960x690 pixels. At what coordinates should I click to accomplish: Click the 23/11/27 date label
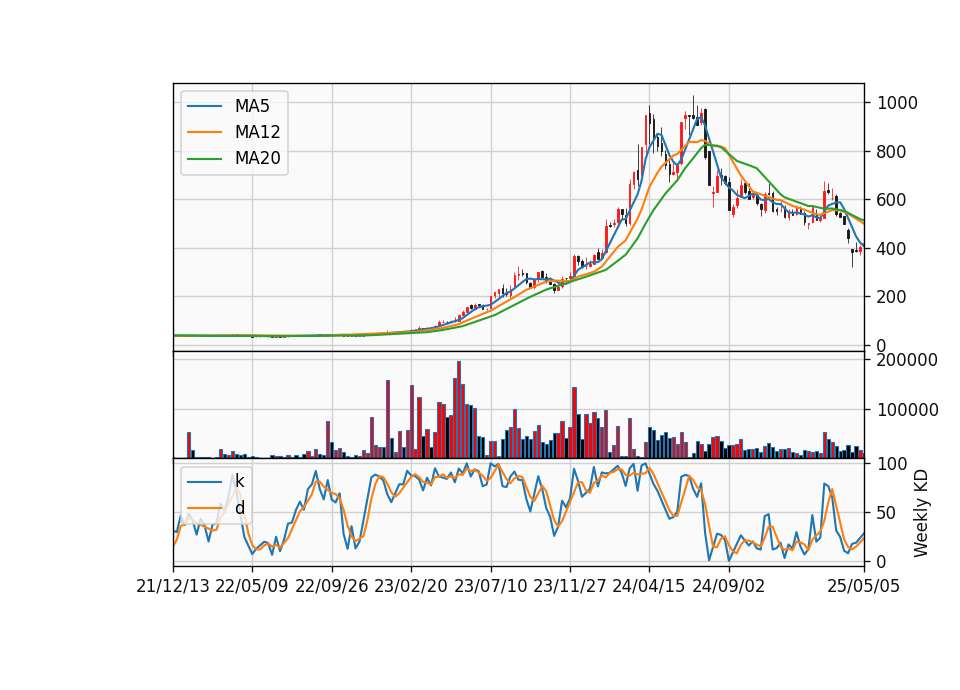pos(569,586)
